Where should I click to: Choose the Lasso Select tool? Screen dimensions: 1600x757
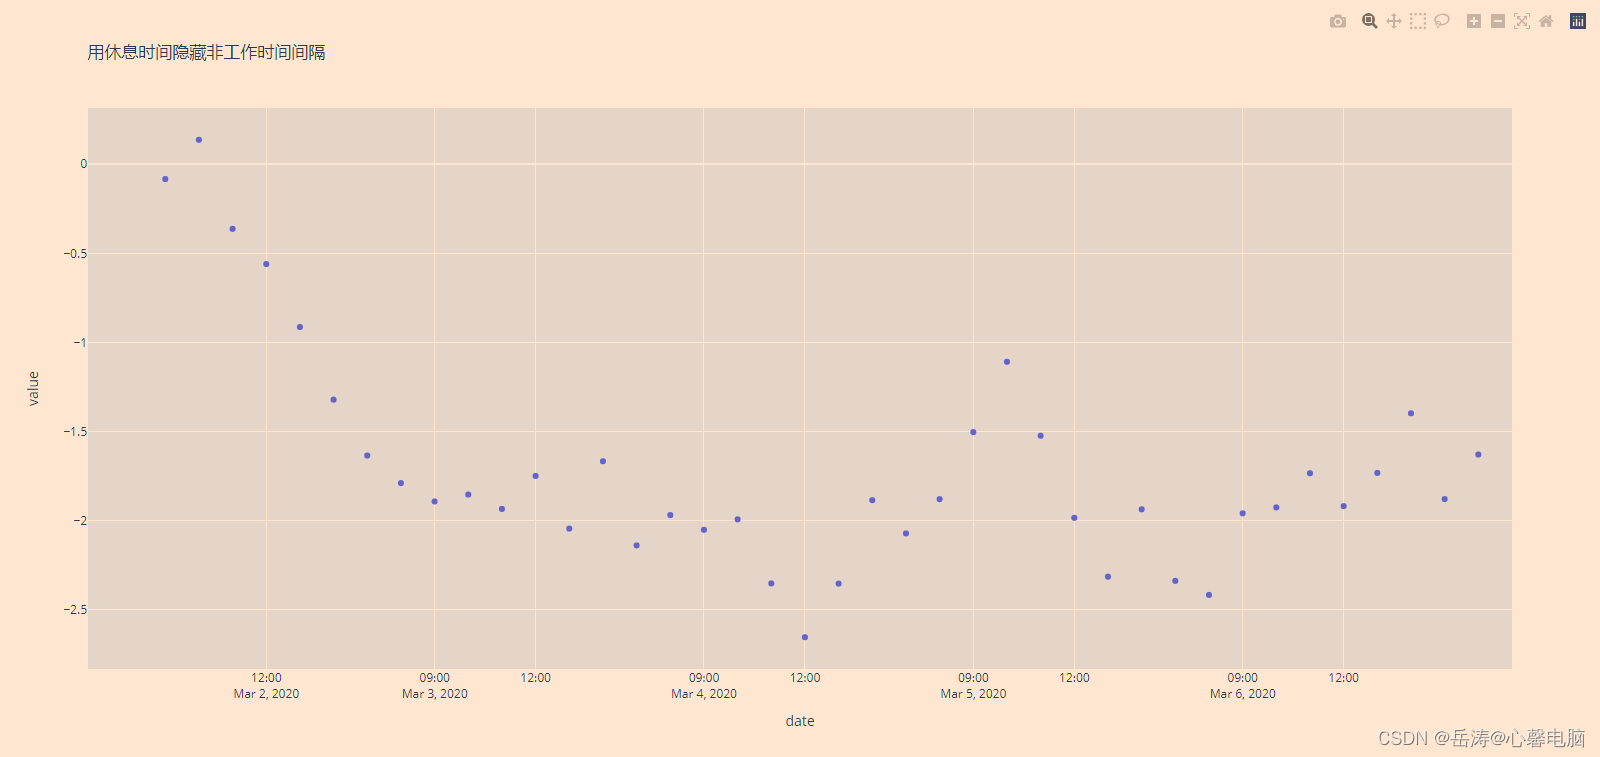coord(1442,21)
